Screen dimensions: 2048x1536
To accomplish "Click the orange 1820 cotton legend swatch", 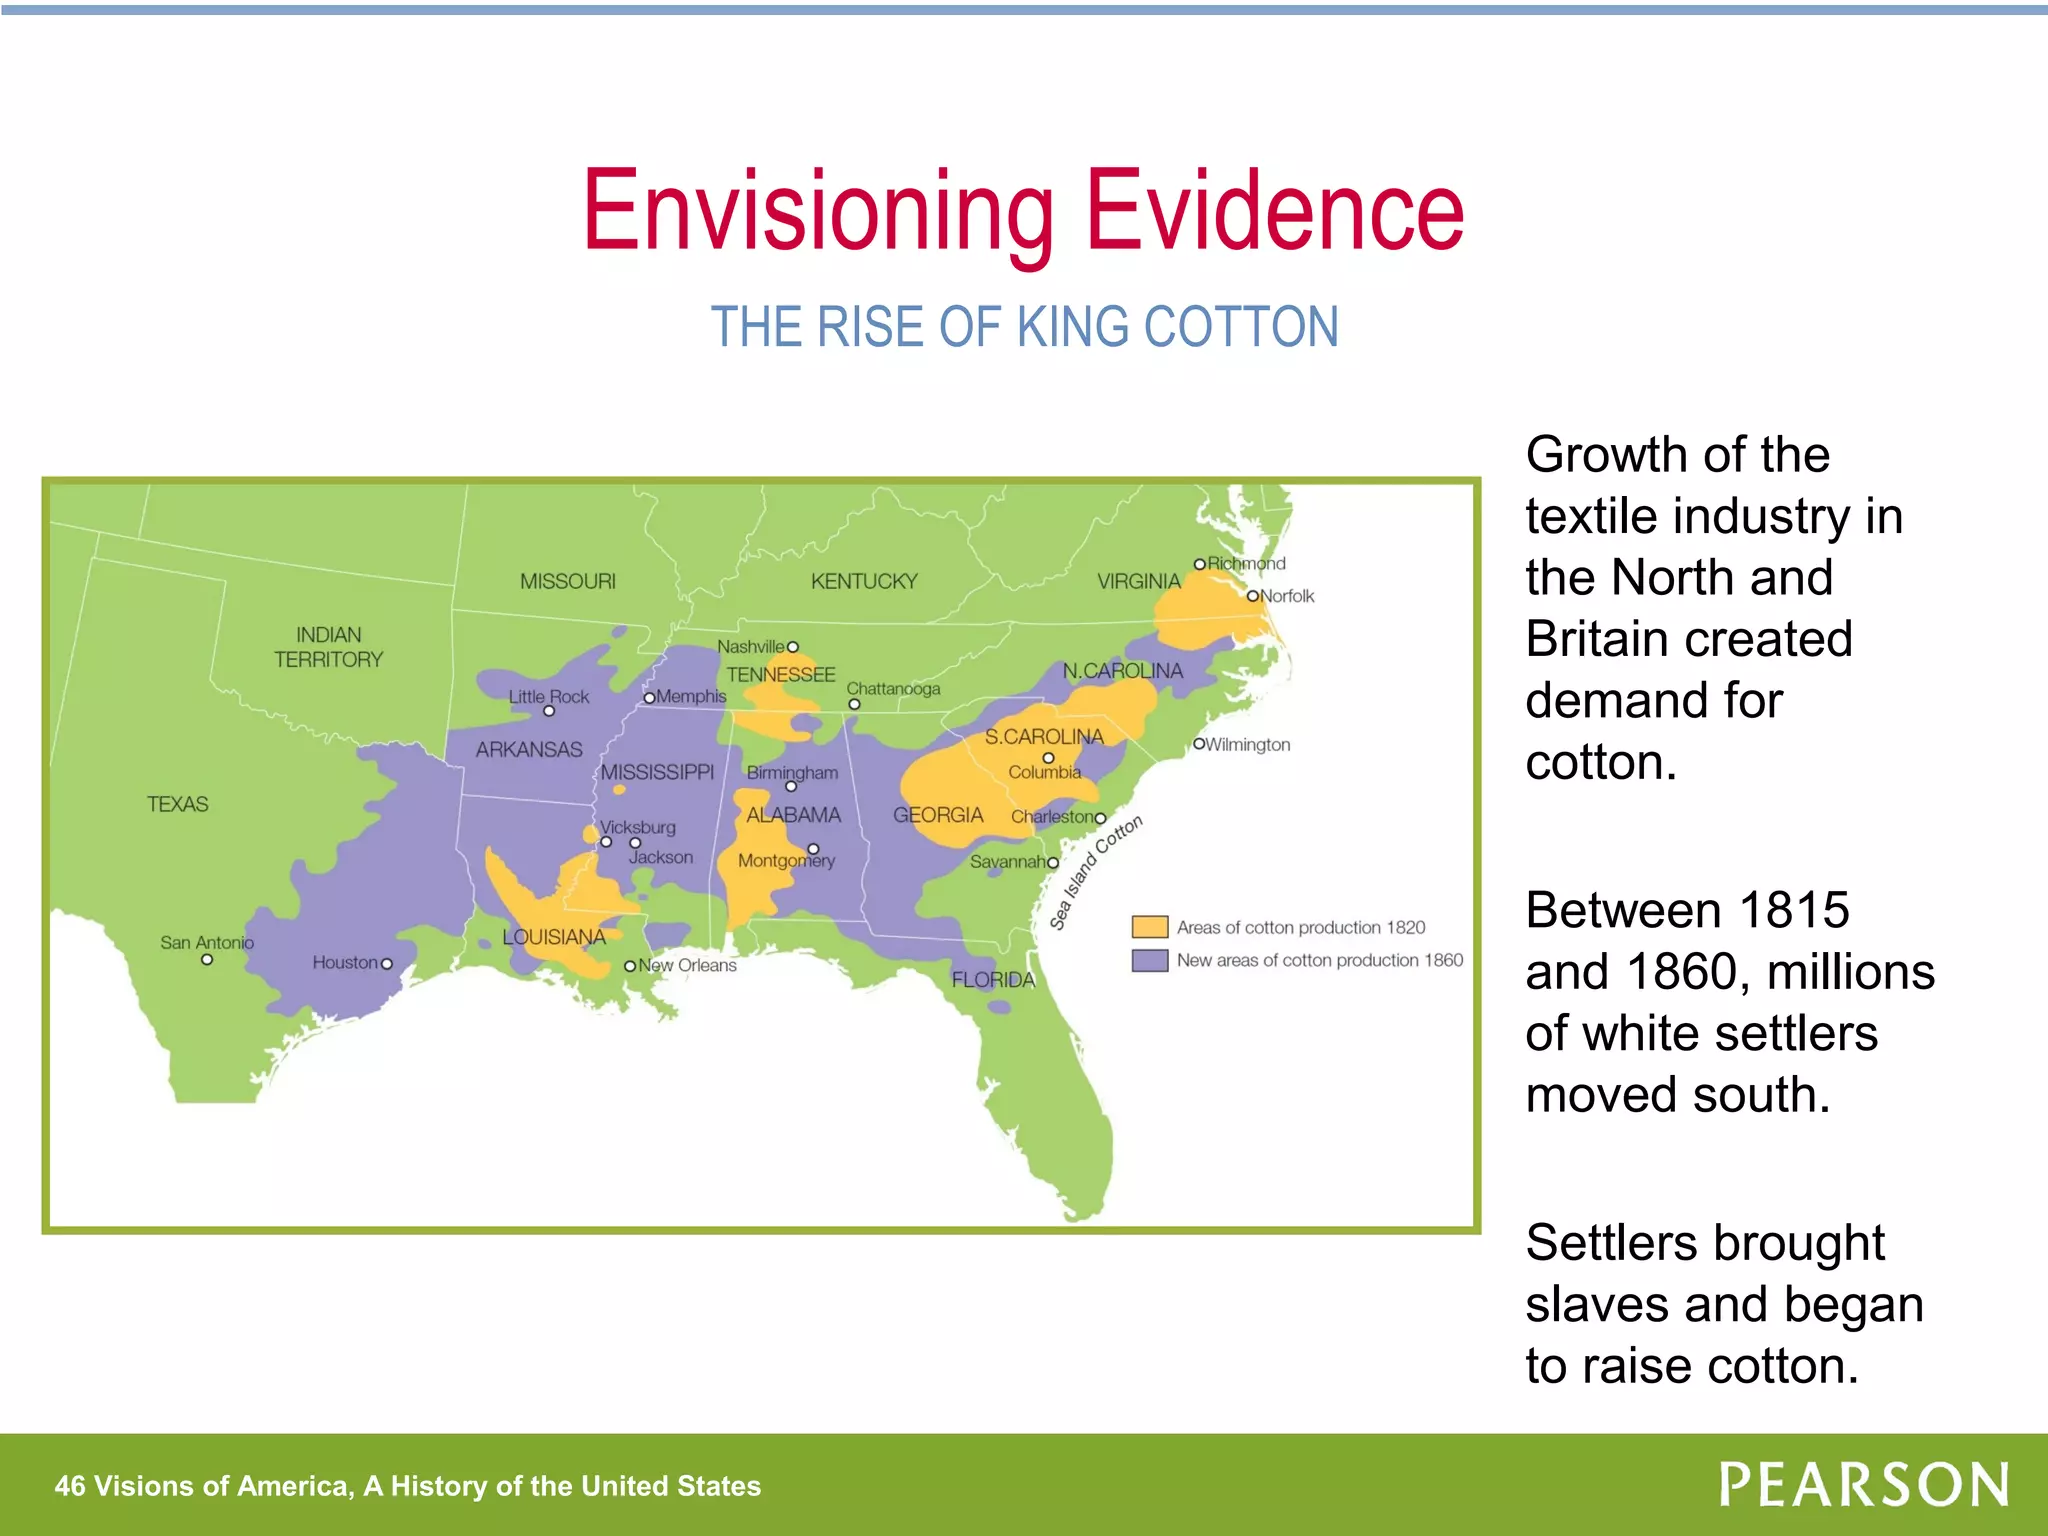I will (1149, 927).
